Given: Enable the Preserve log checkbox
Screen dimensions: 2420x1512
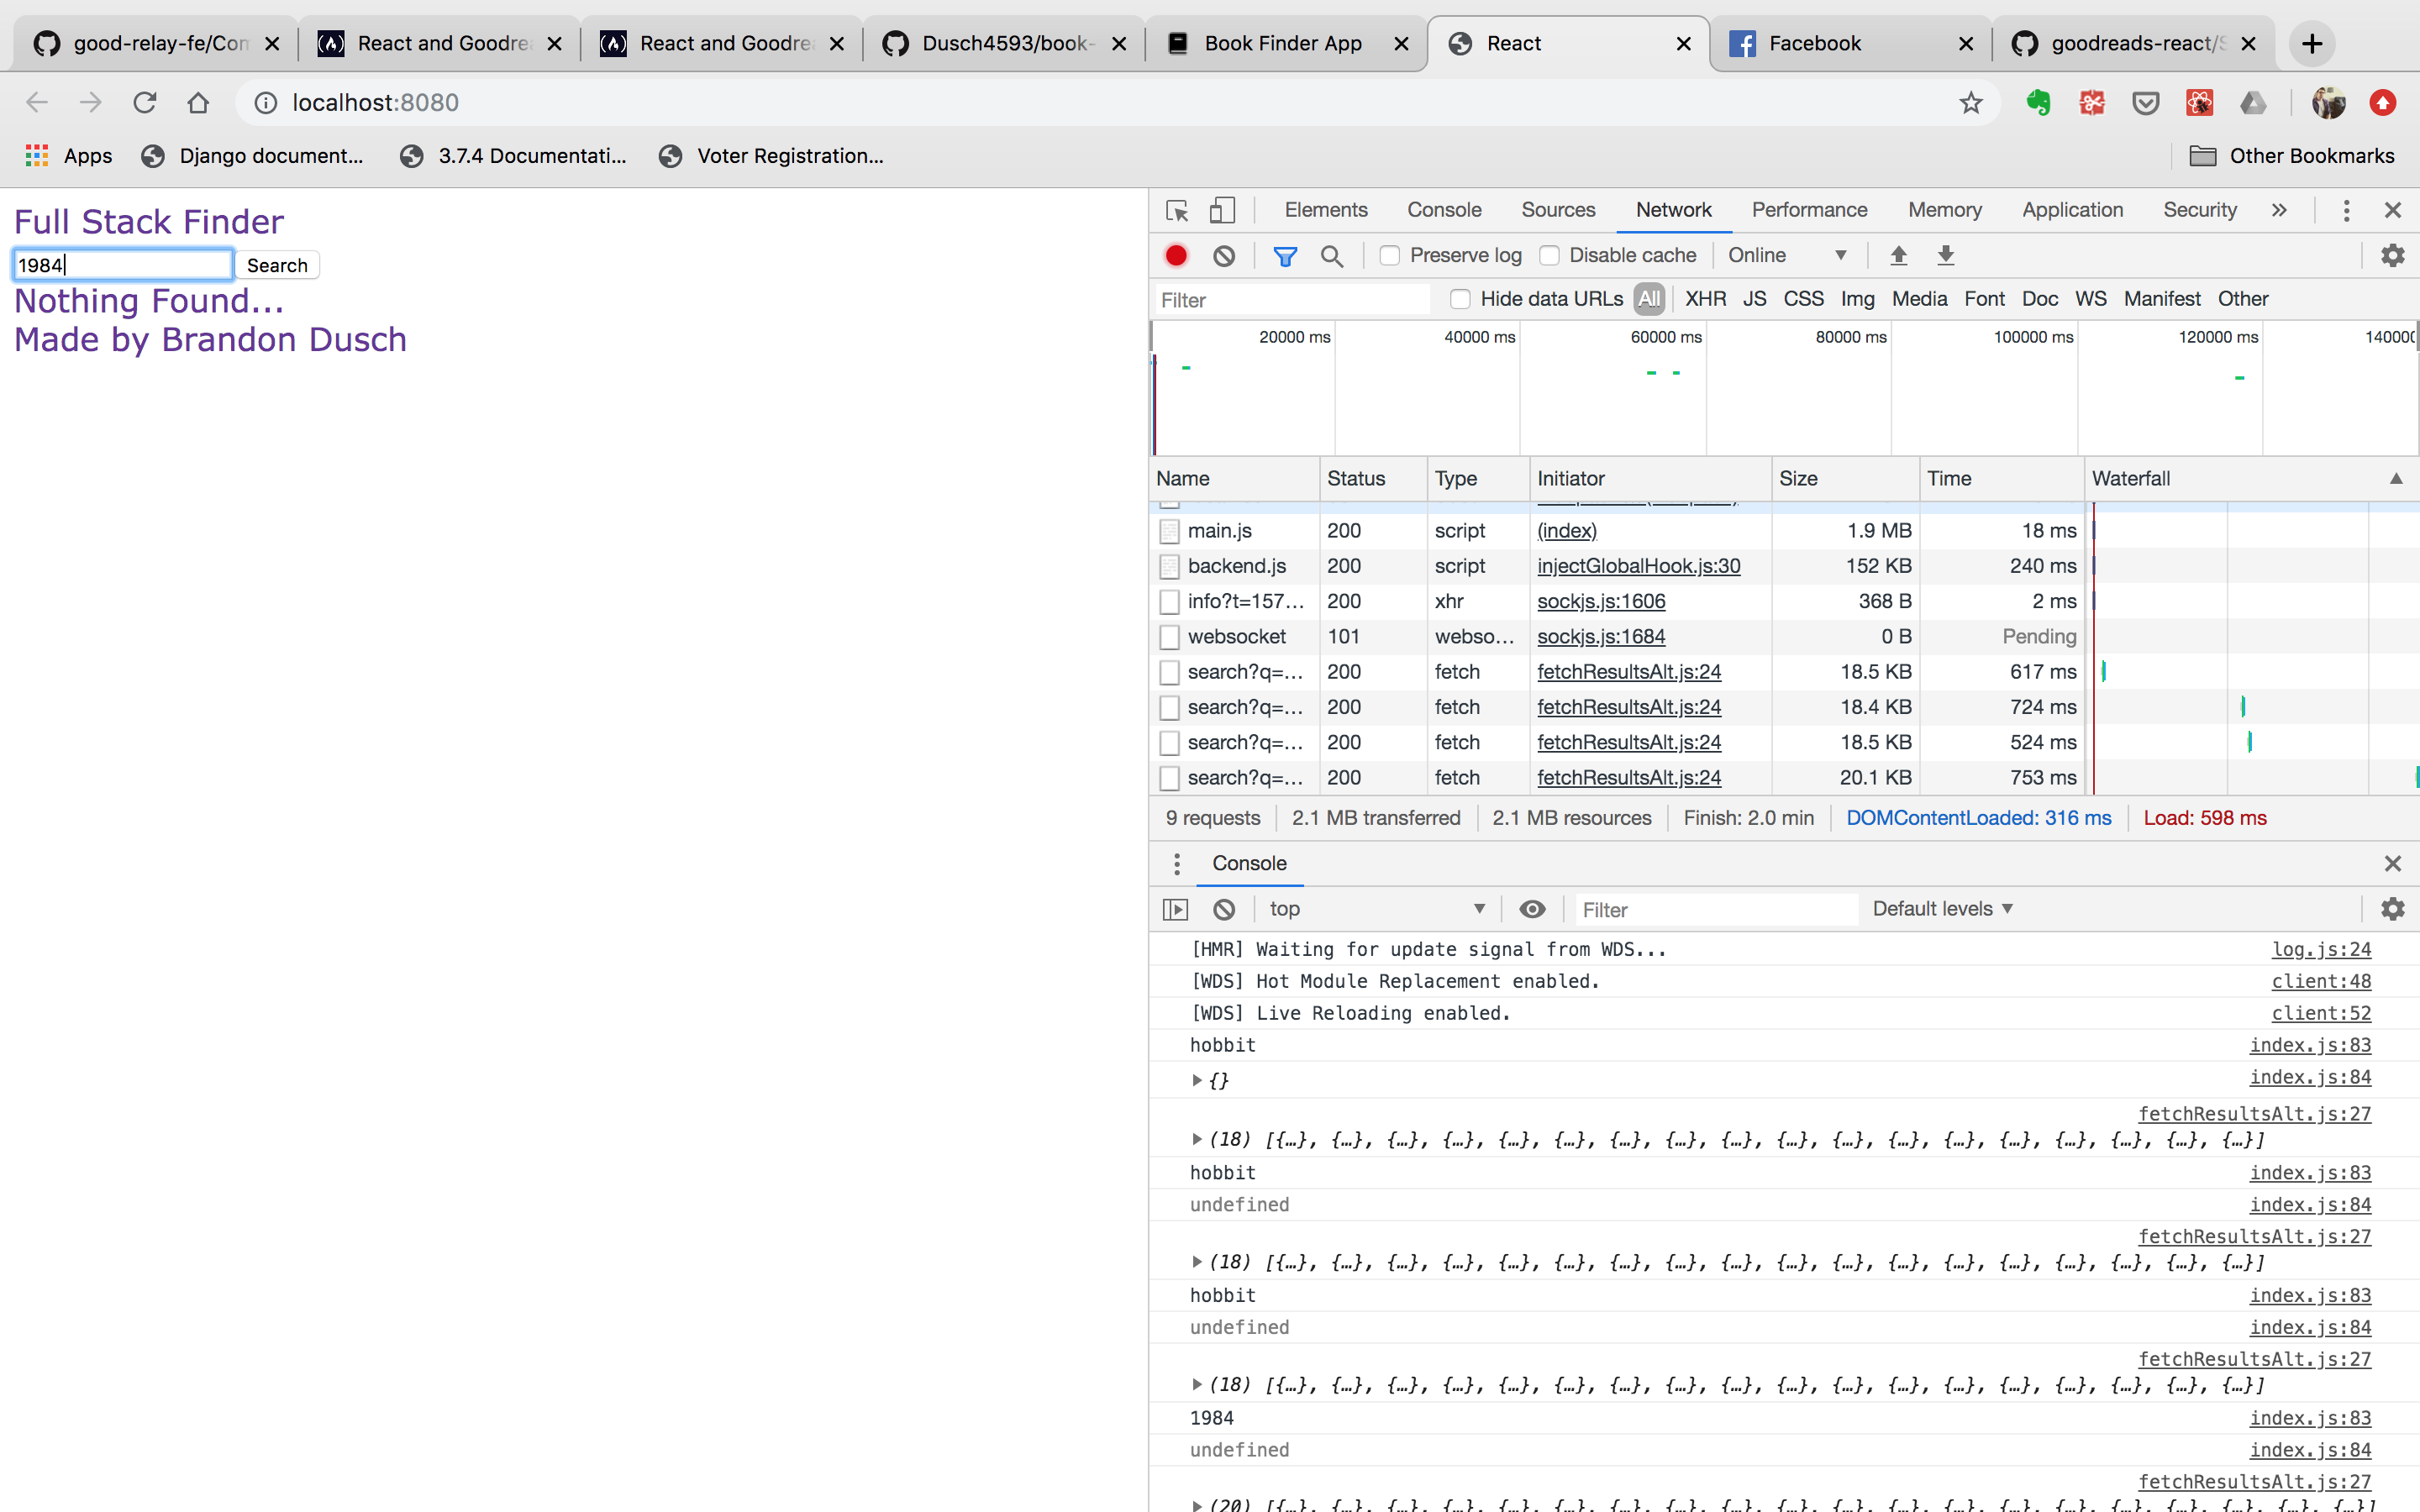Looking at the screenshot, I should (x=1390, y=256).
